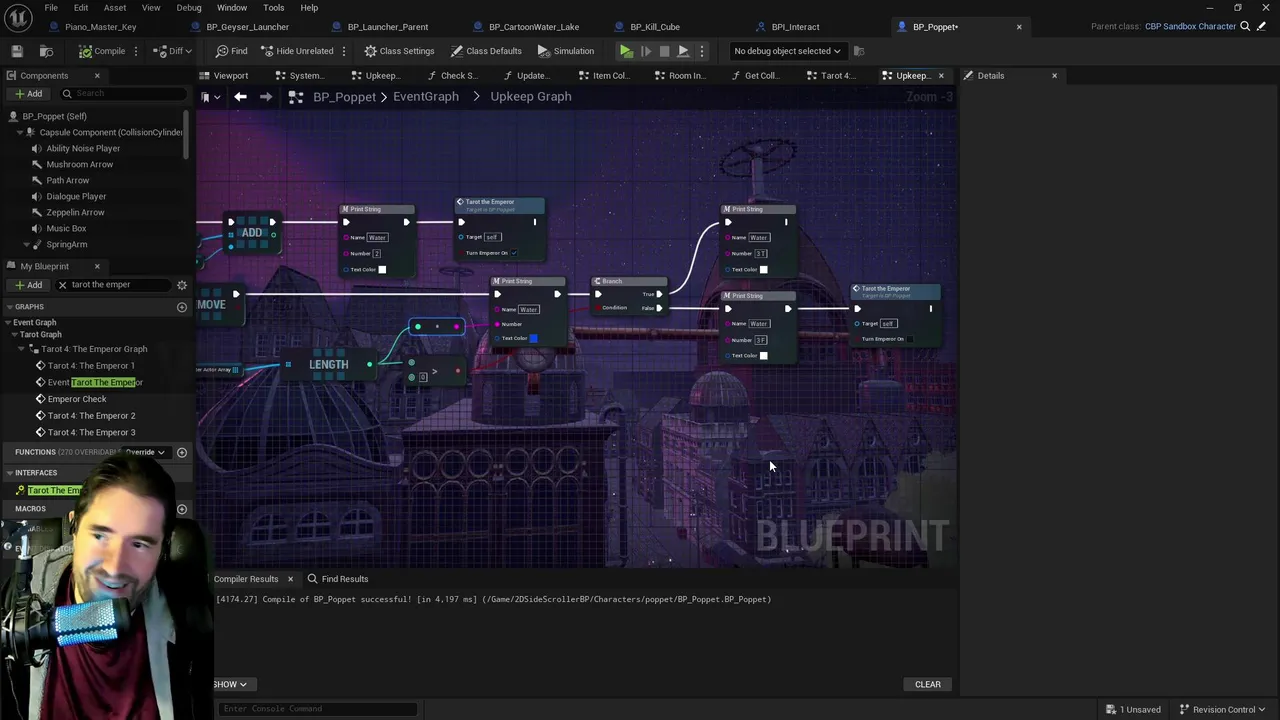The height and width of the screenshot is (720, 1280).
Task: Toggle Turn Emperor On checkbox on right node
Action: (909, 339)
